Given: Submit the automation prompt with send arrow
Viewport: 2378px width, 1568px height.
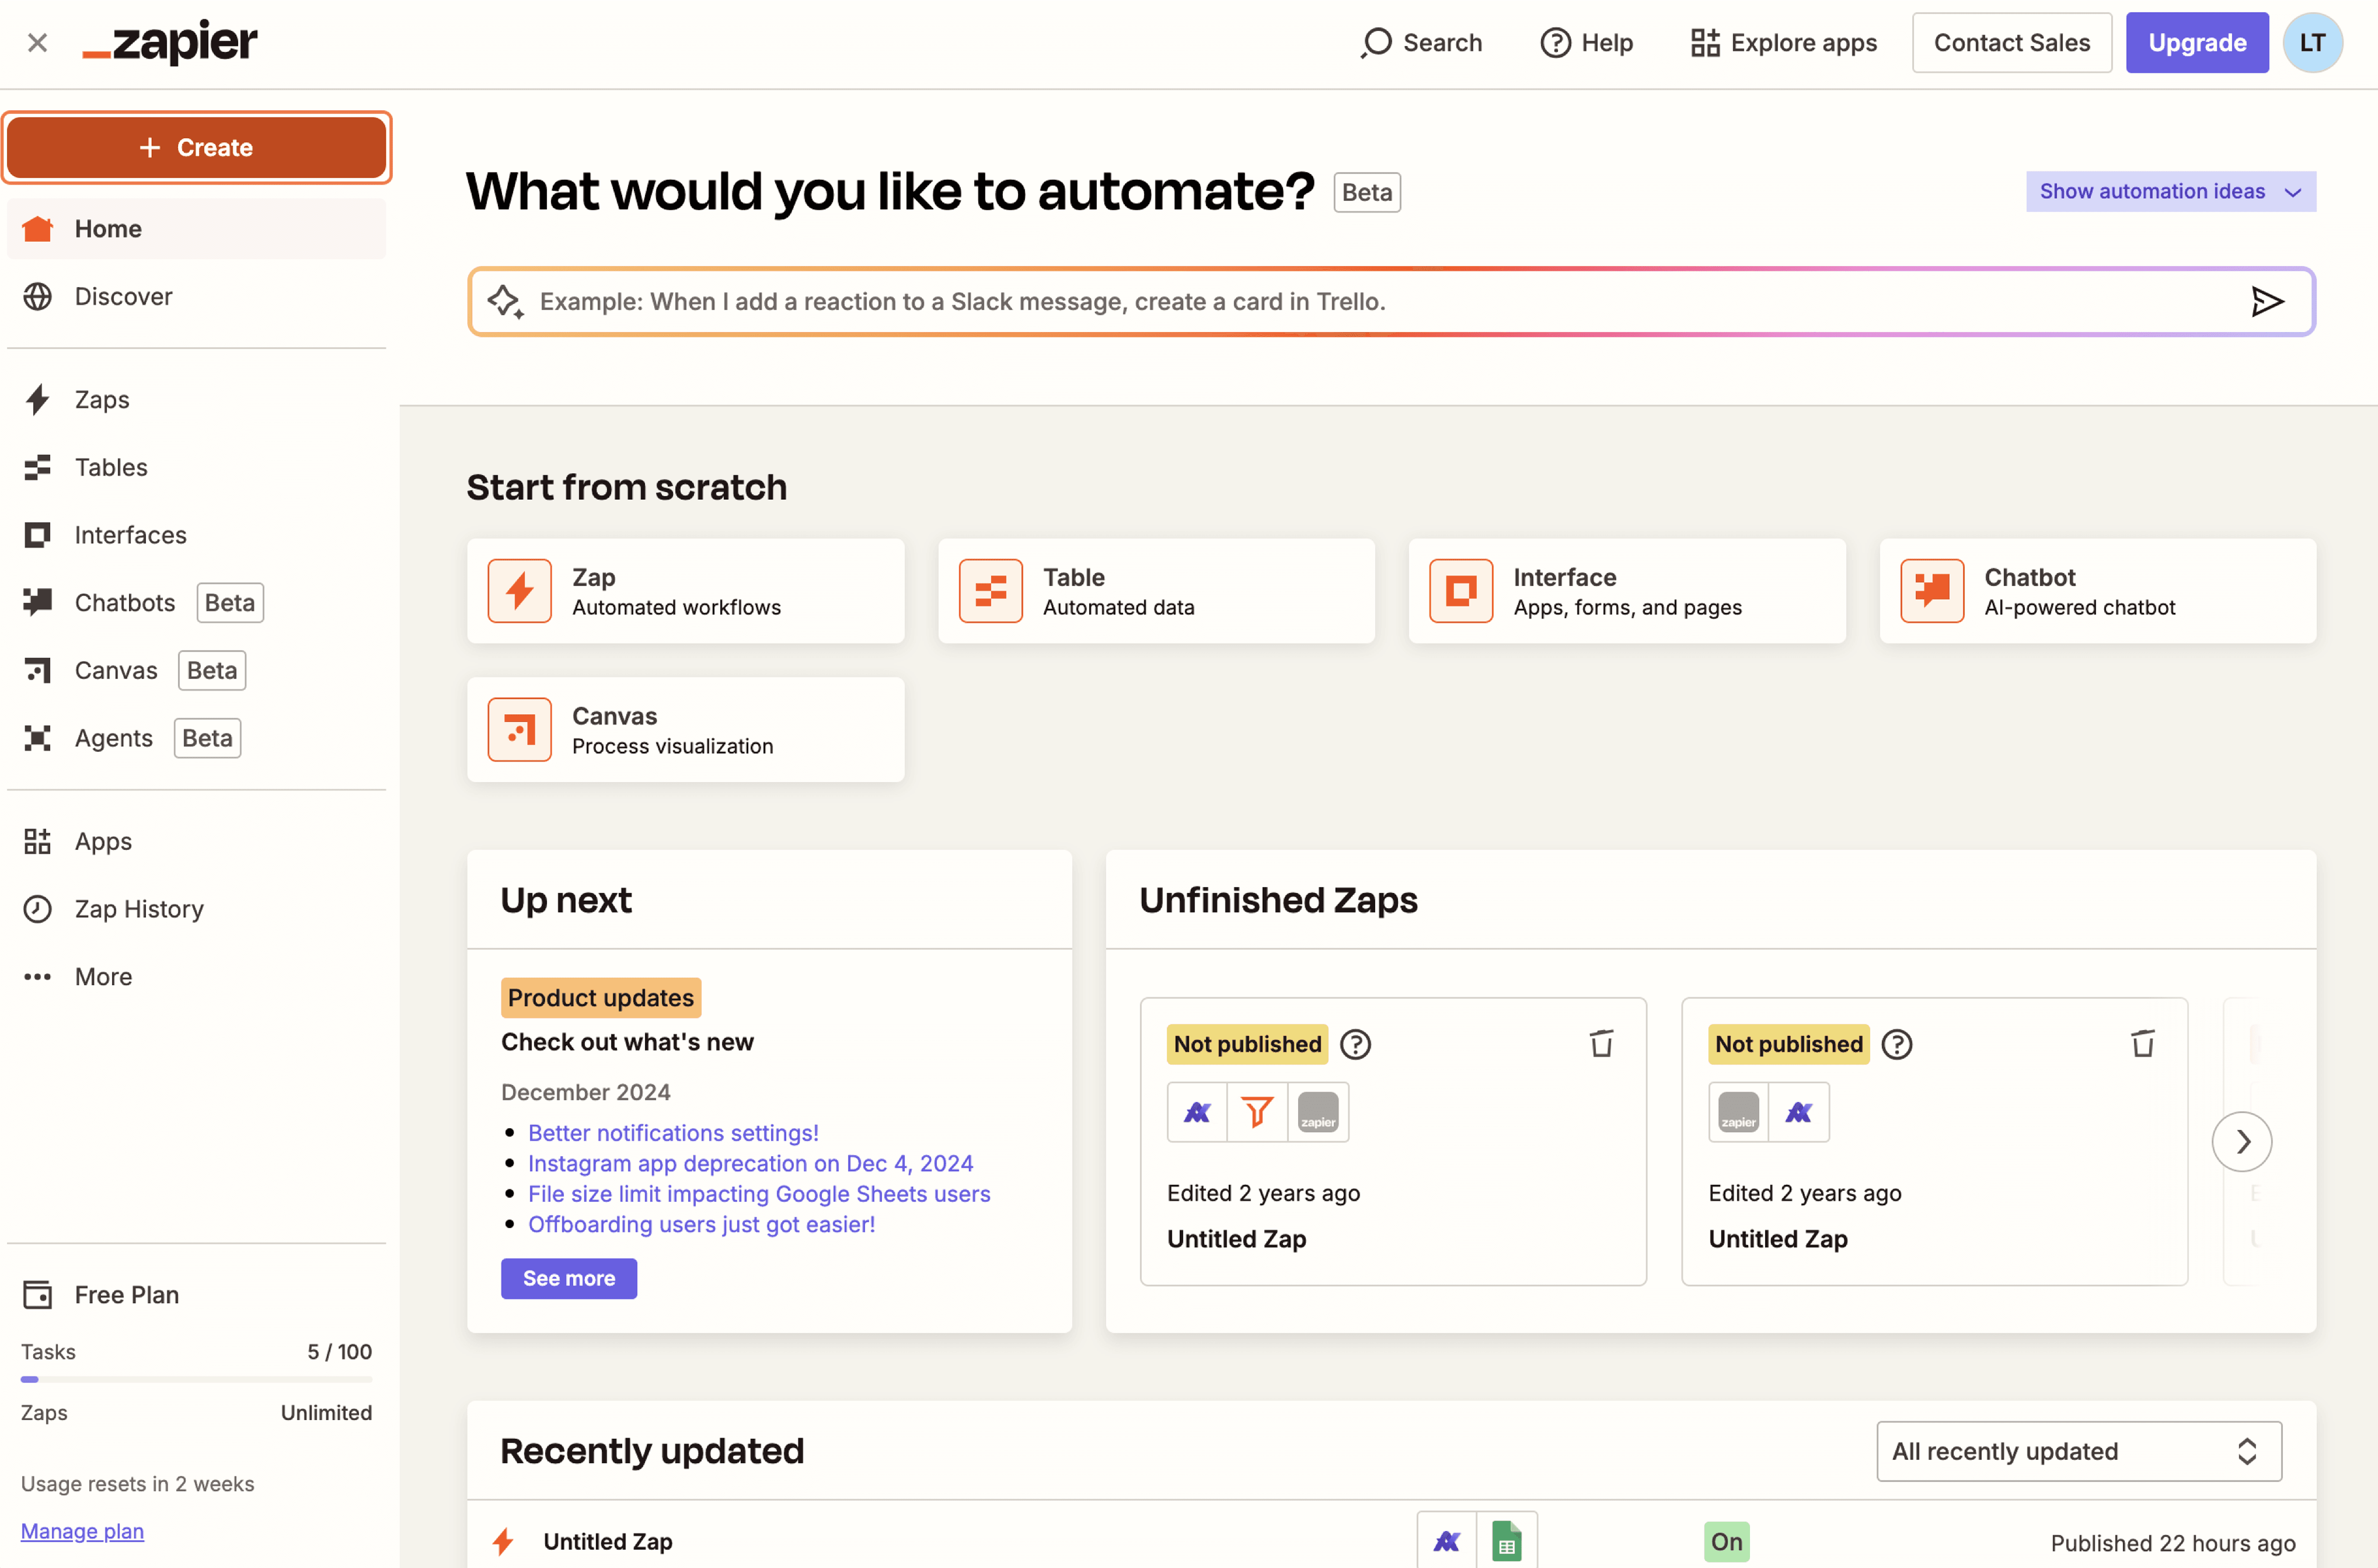Looking at the screenshot, I should (2267, 302).
